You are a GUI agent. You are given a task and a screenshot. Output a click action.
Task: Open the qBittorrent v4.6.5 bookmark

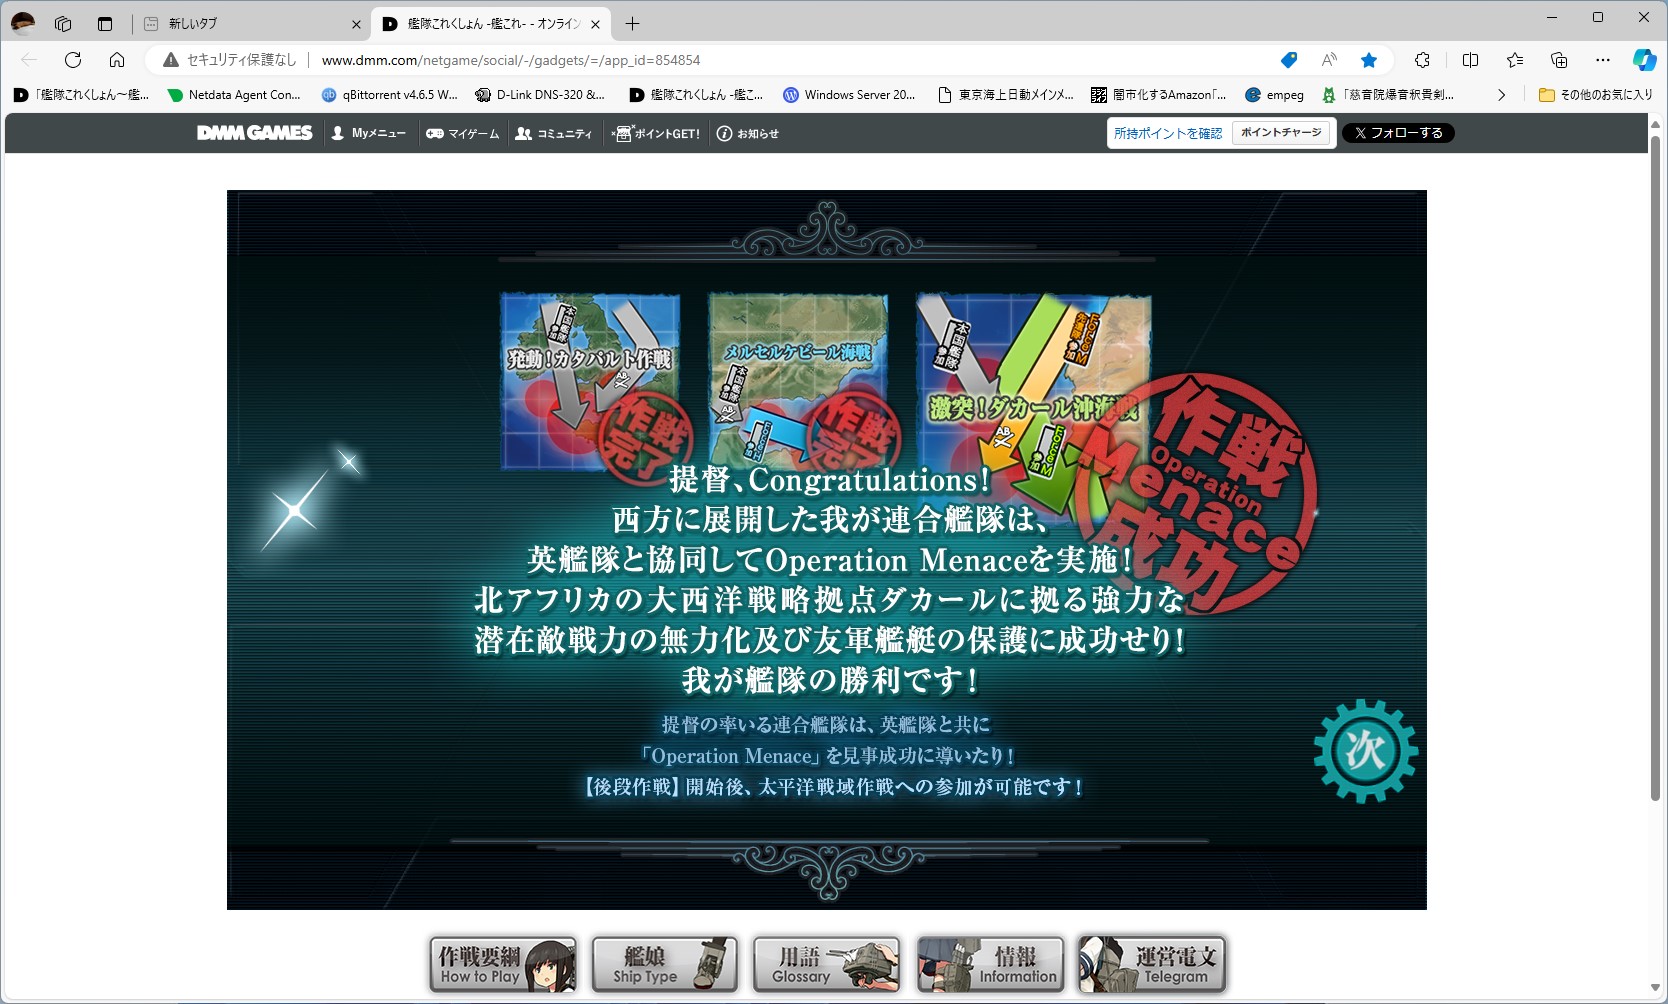(x=390, y=95)
